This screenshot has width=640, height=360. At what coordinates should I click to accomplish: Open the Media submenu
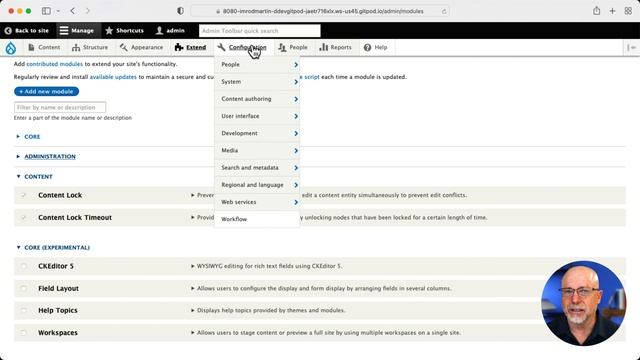click(x=257, y=150)
